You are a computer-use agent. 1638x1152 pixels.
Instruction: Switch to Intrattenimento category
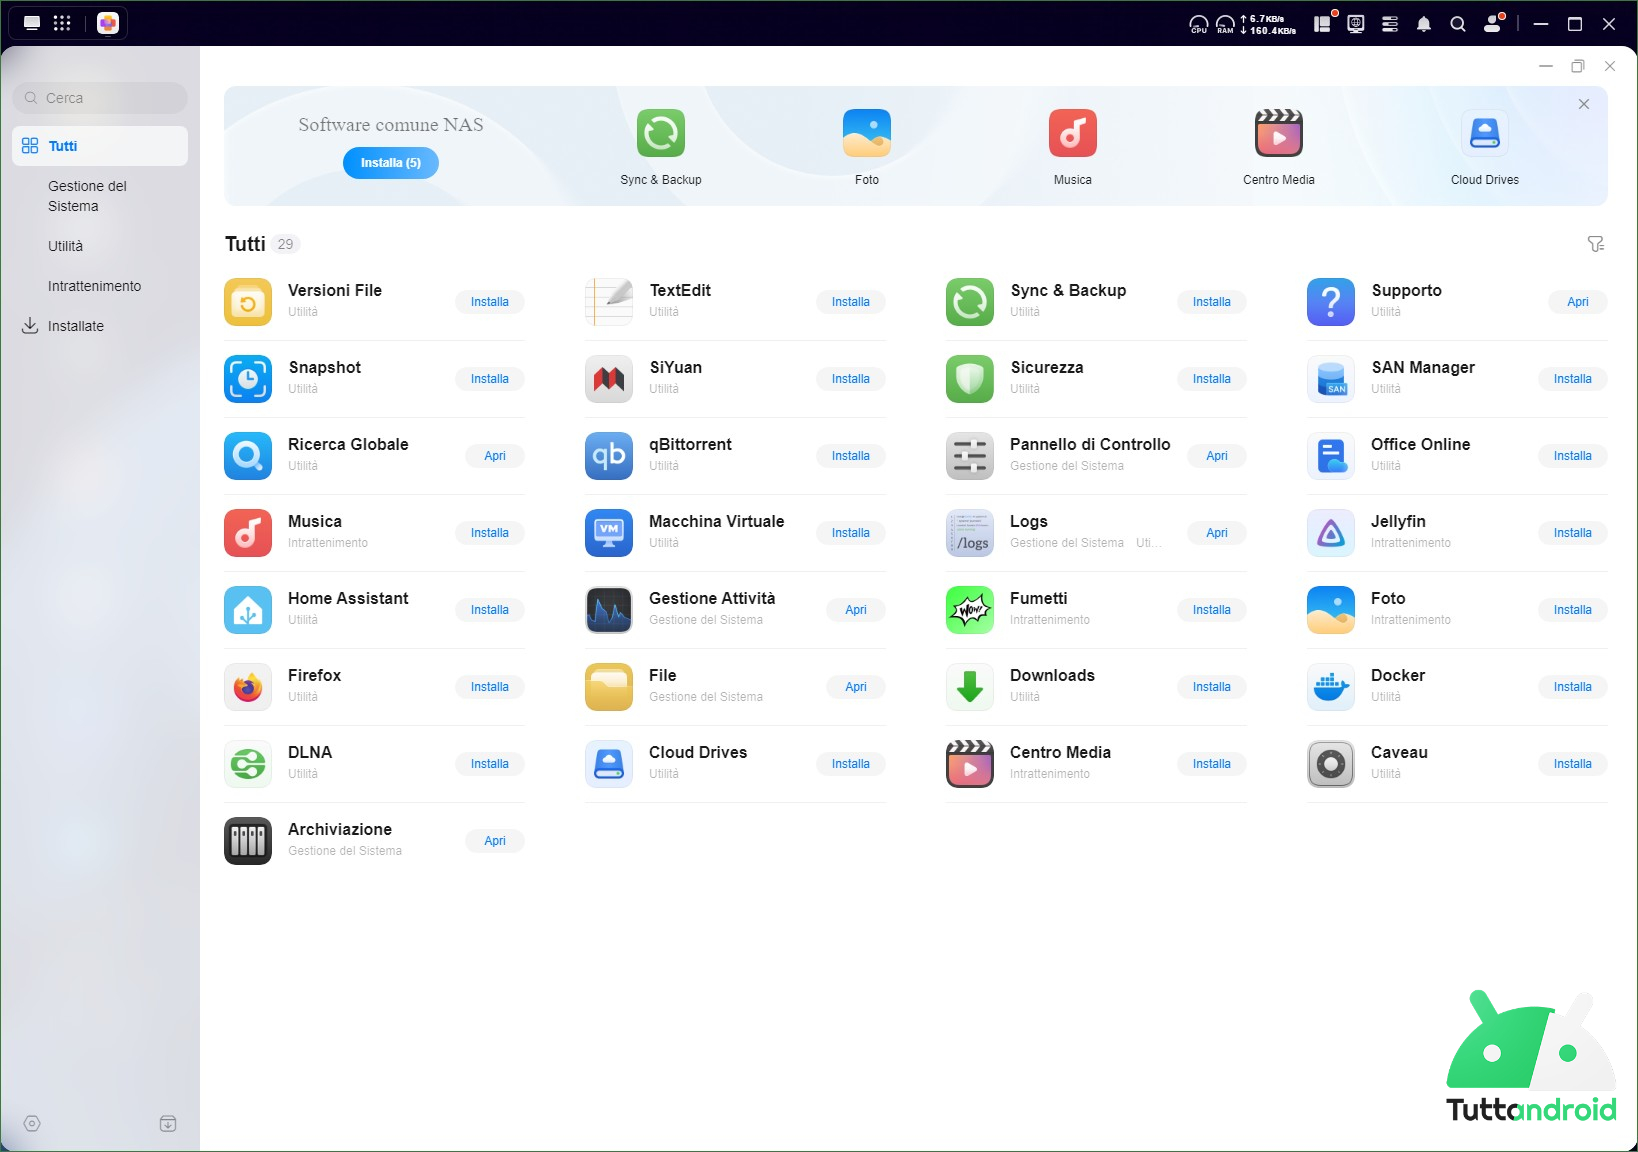coord(100,286)
